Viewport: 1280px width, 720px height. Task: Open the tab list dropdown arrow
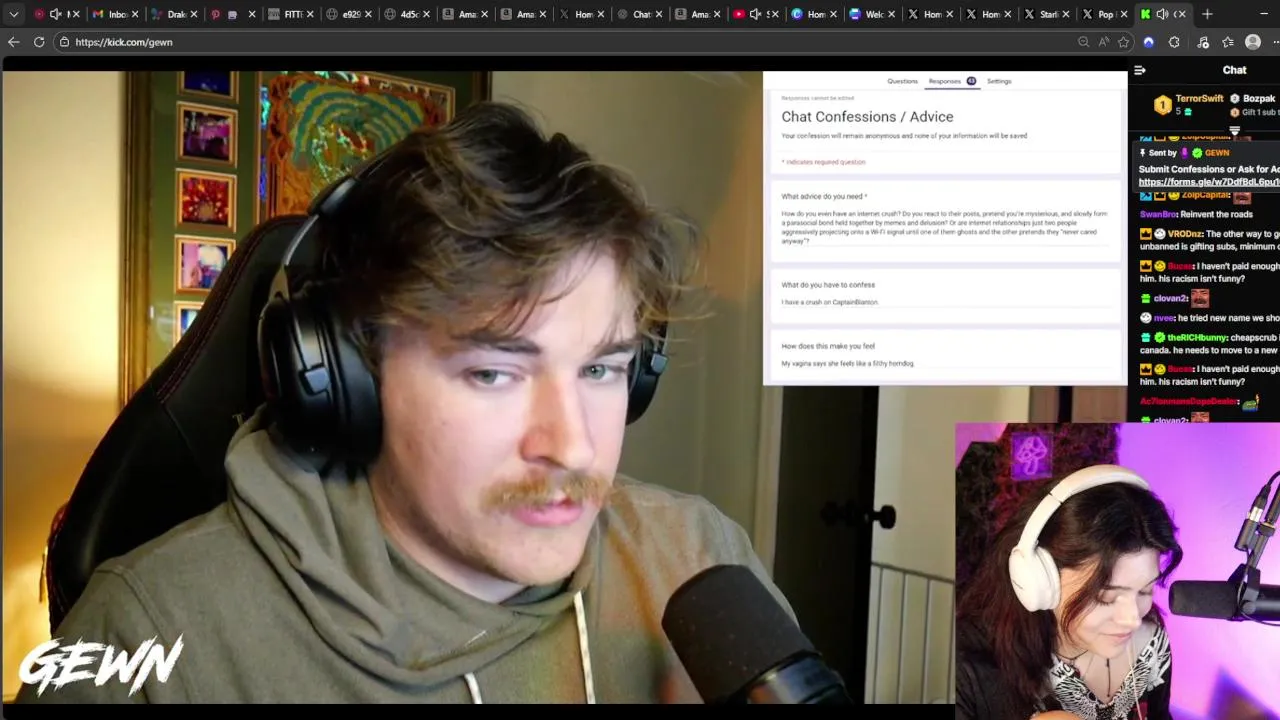click(x=13, y=14)
